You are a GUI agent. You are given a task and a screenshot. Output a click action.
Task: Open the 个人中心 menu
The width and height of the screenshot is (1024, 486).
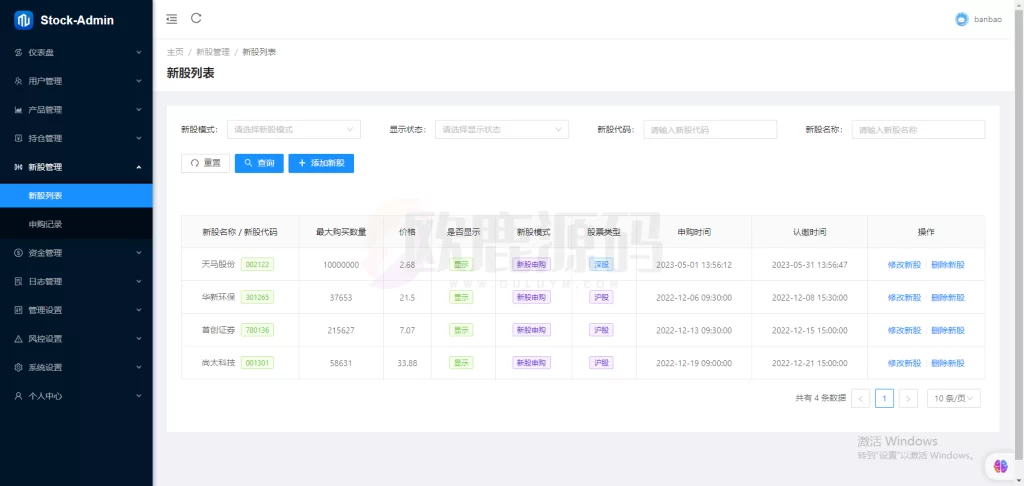76,396
